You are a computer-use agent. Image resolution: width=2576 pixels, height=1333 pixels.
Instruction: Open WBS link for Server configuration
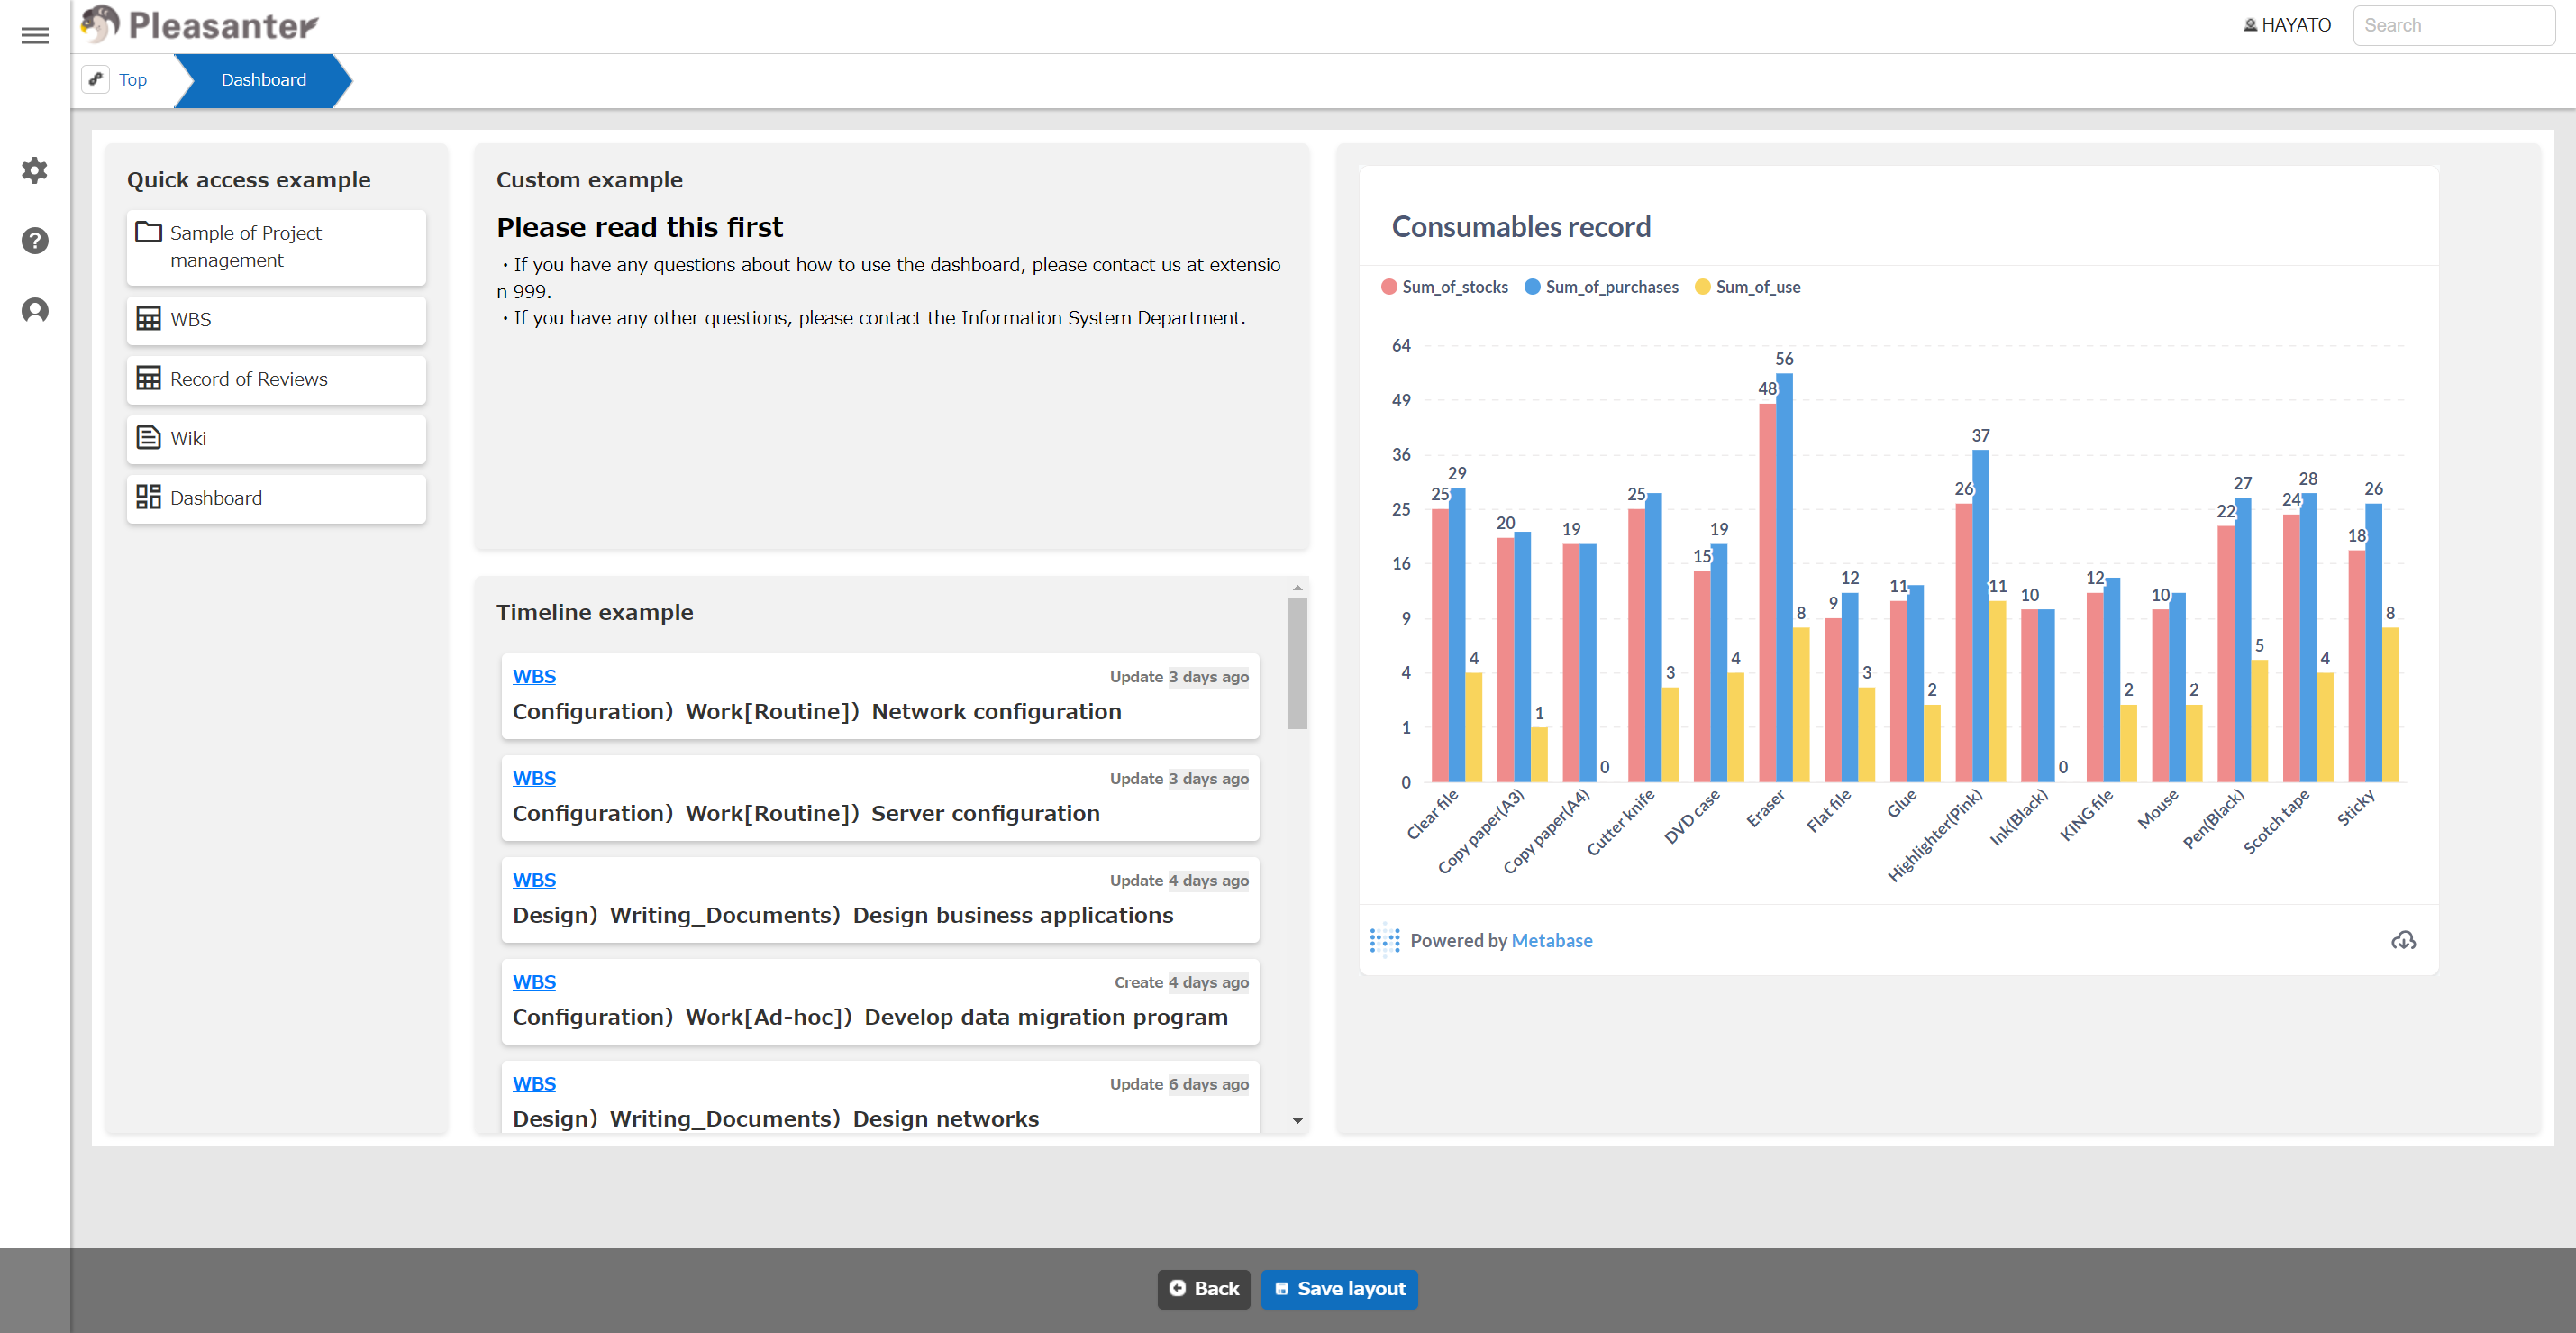(534, 779)
